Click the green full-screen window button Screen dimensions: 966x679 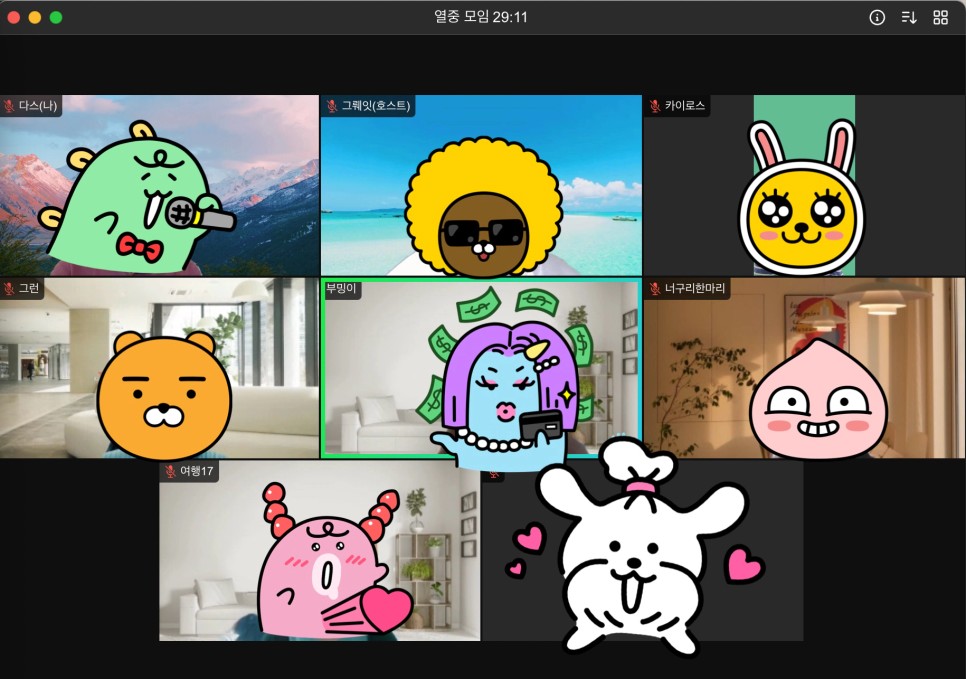click(x=56, y=17)
